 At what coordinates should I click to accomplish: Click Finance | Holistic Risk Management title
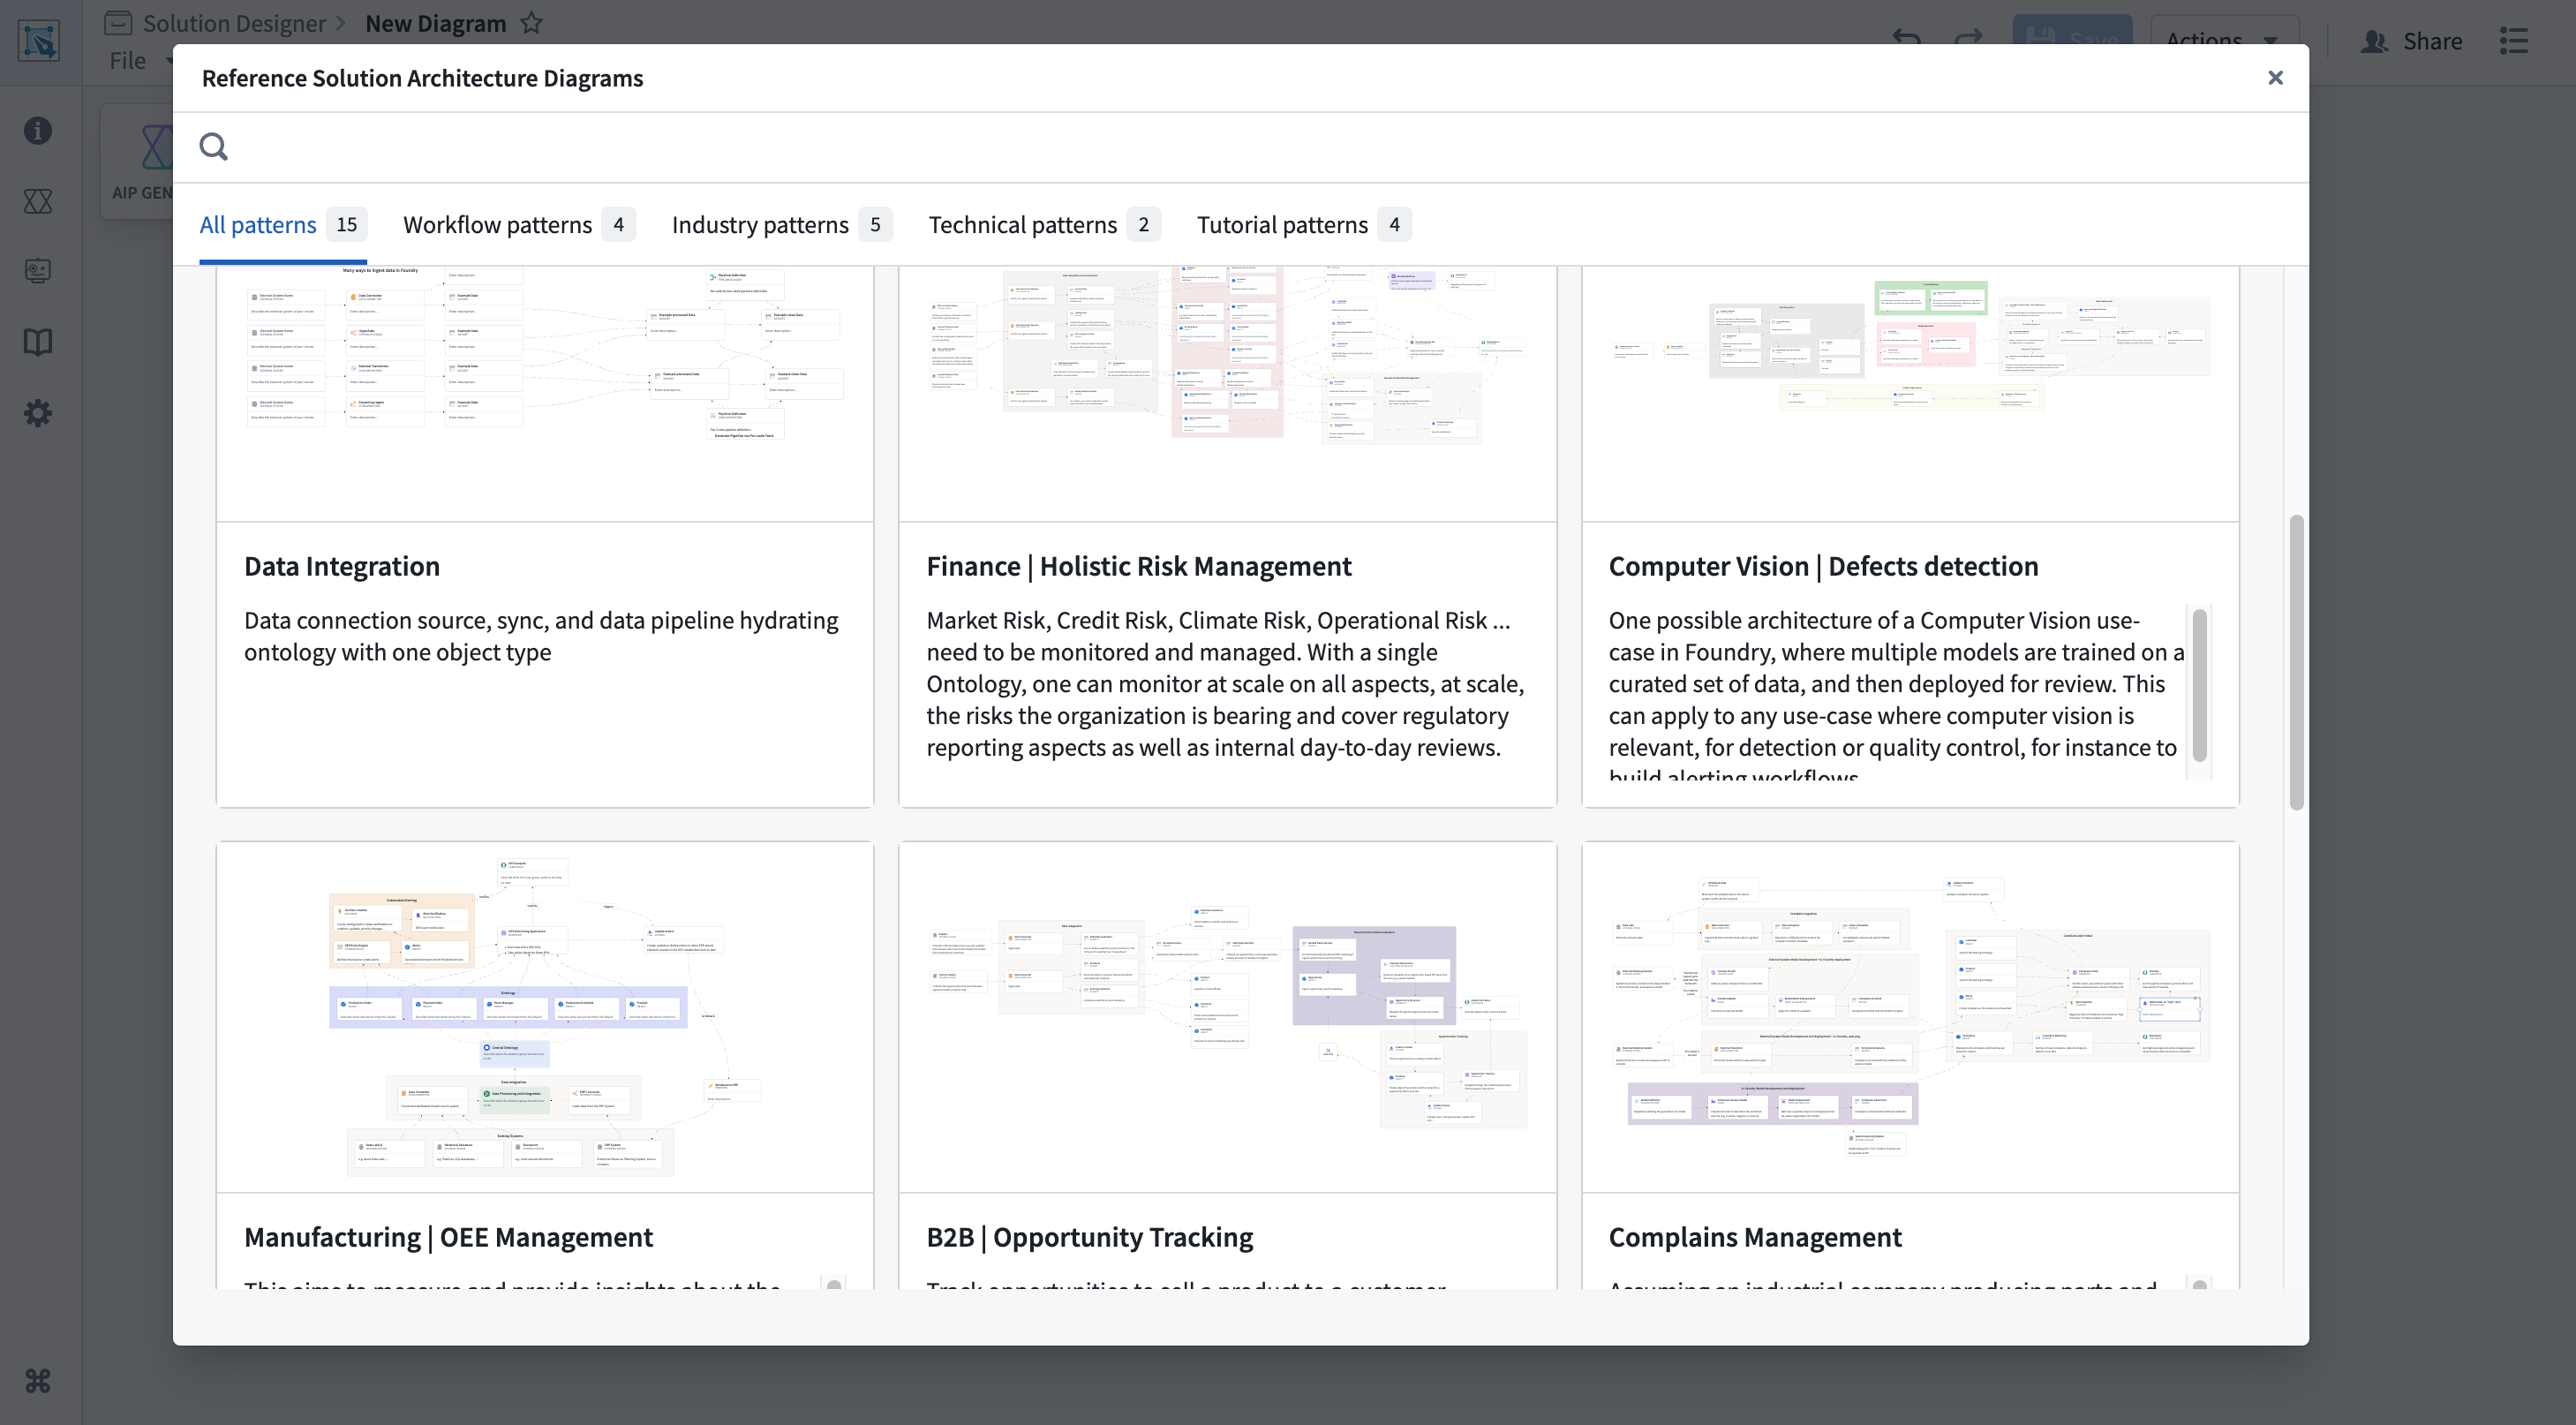[1138, 566]
